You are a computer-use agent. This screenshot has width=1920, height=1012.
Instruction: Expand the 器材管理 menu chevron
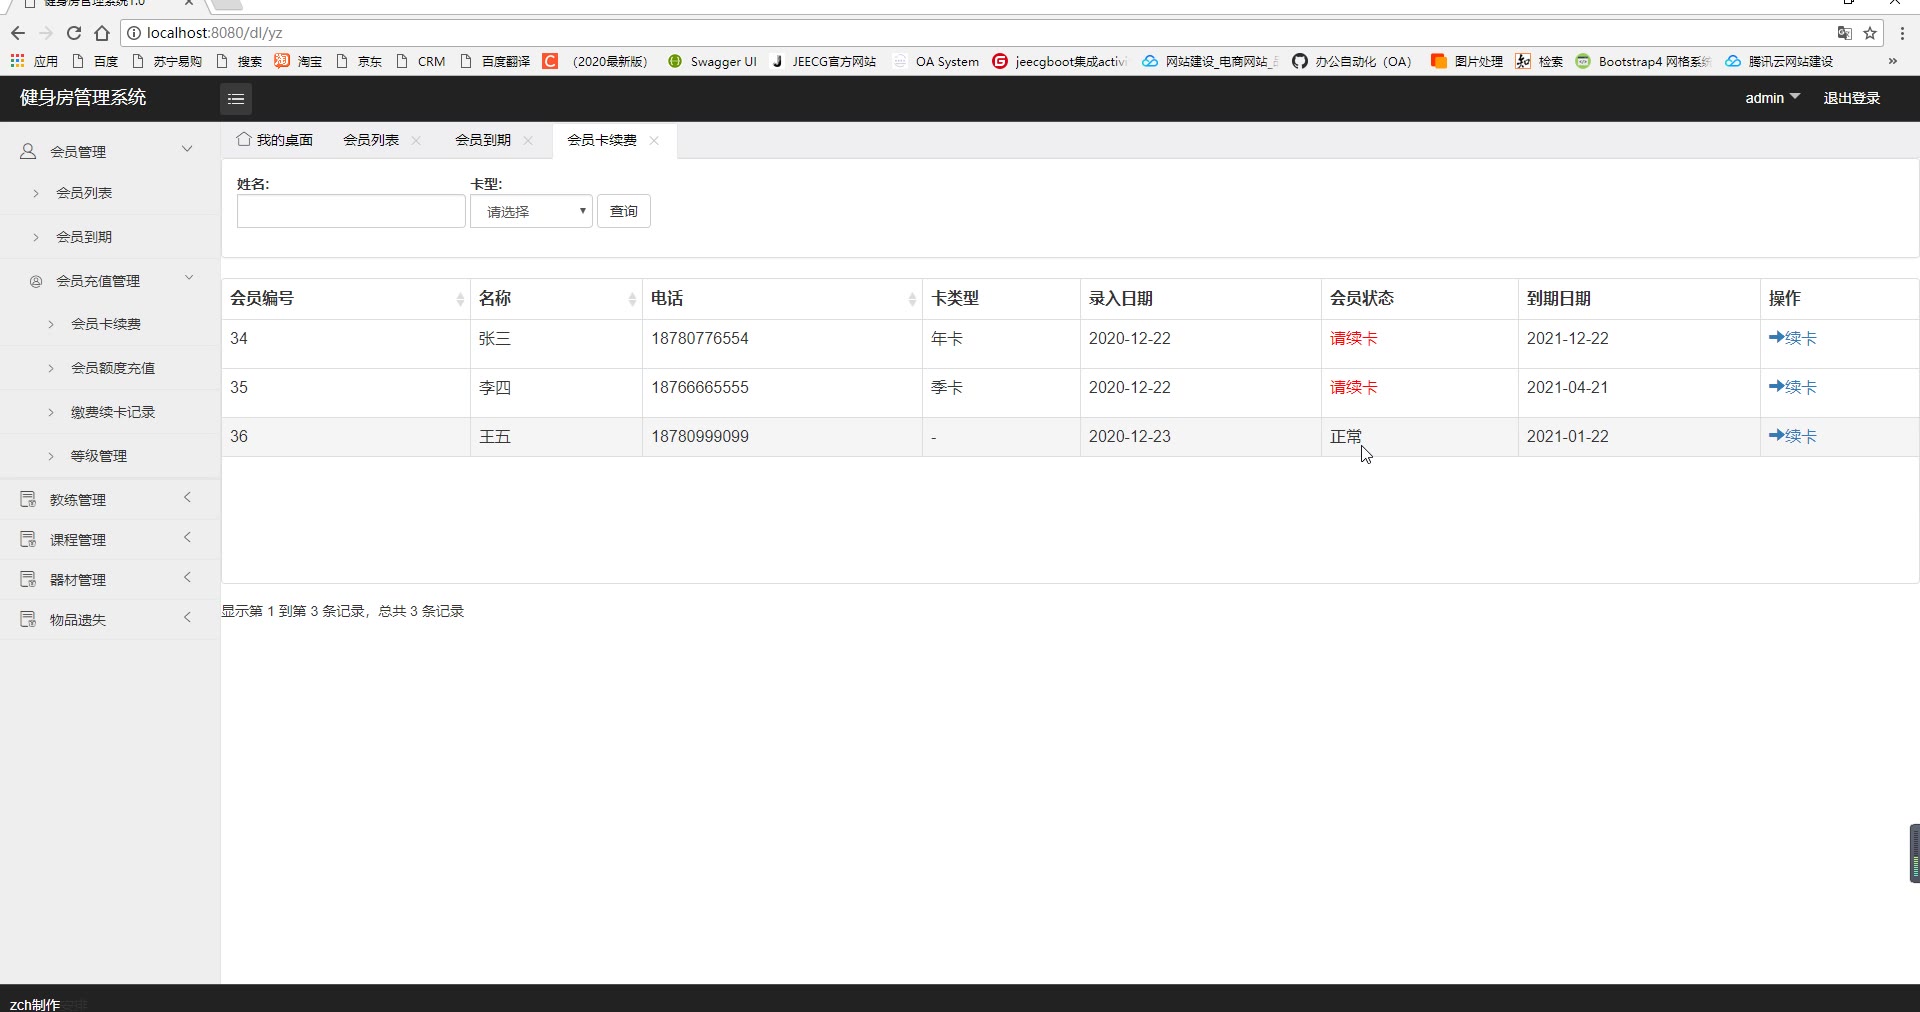point(187,577)
